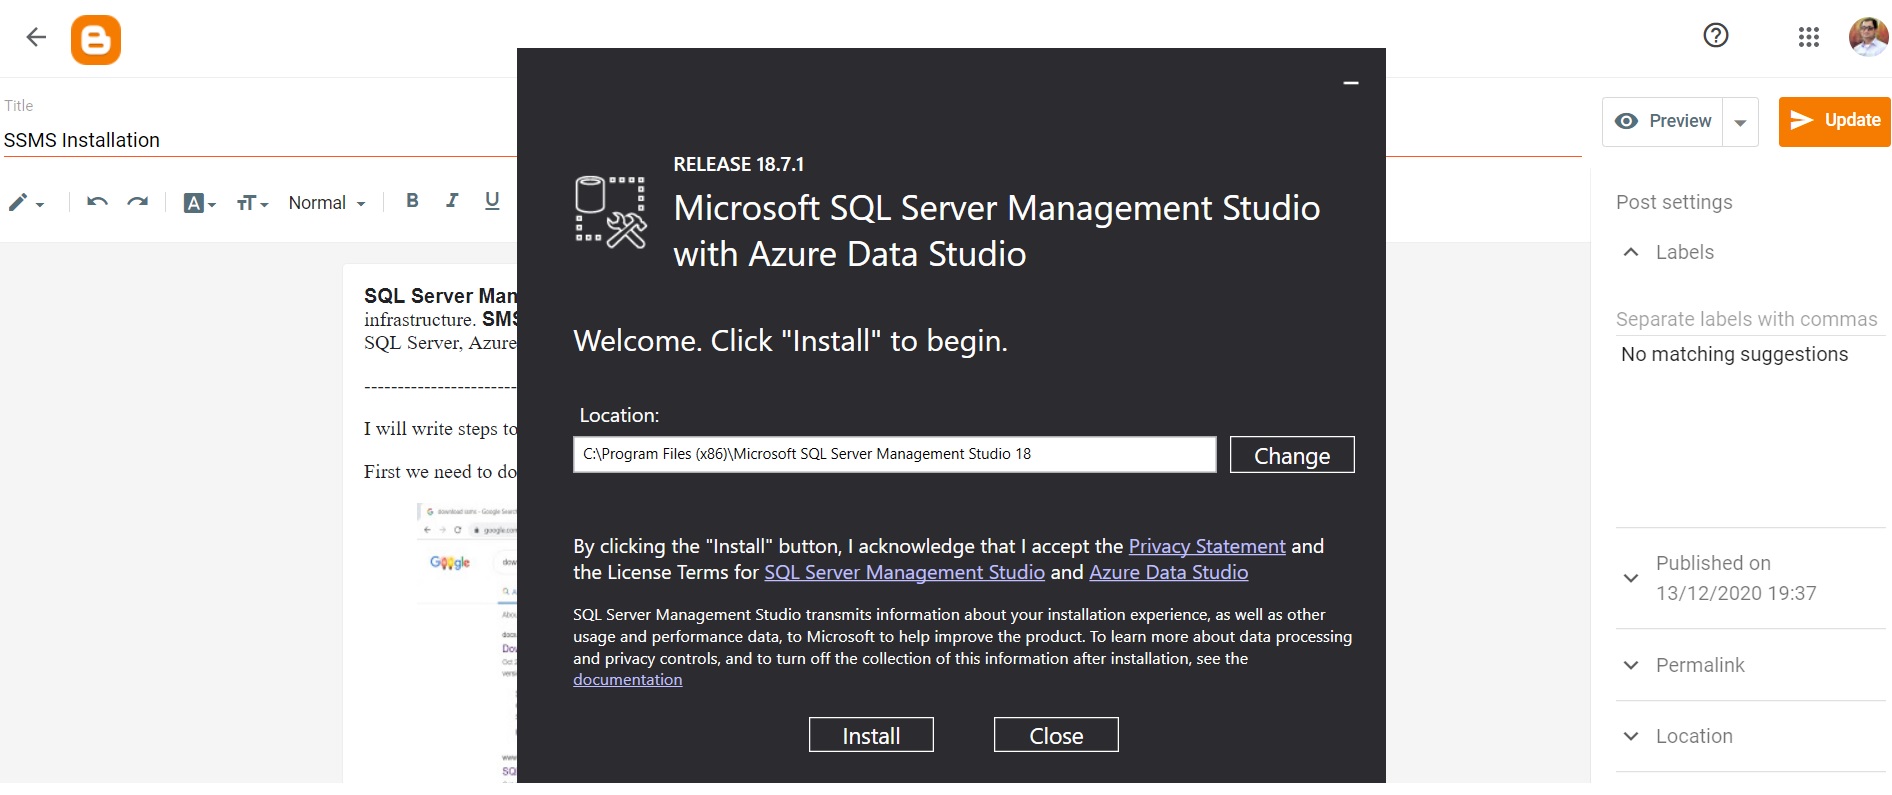This screenshot has width=1892, height=795.
Task: Toggle italic formatting
Action: [452, 201]
